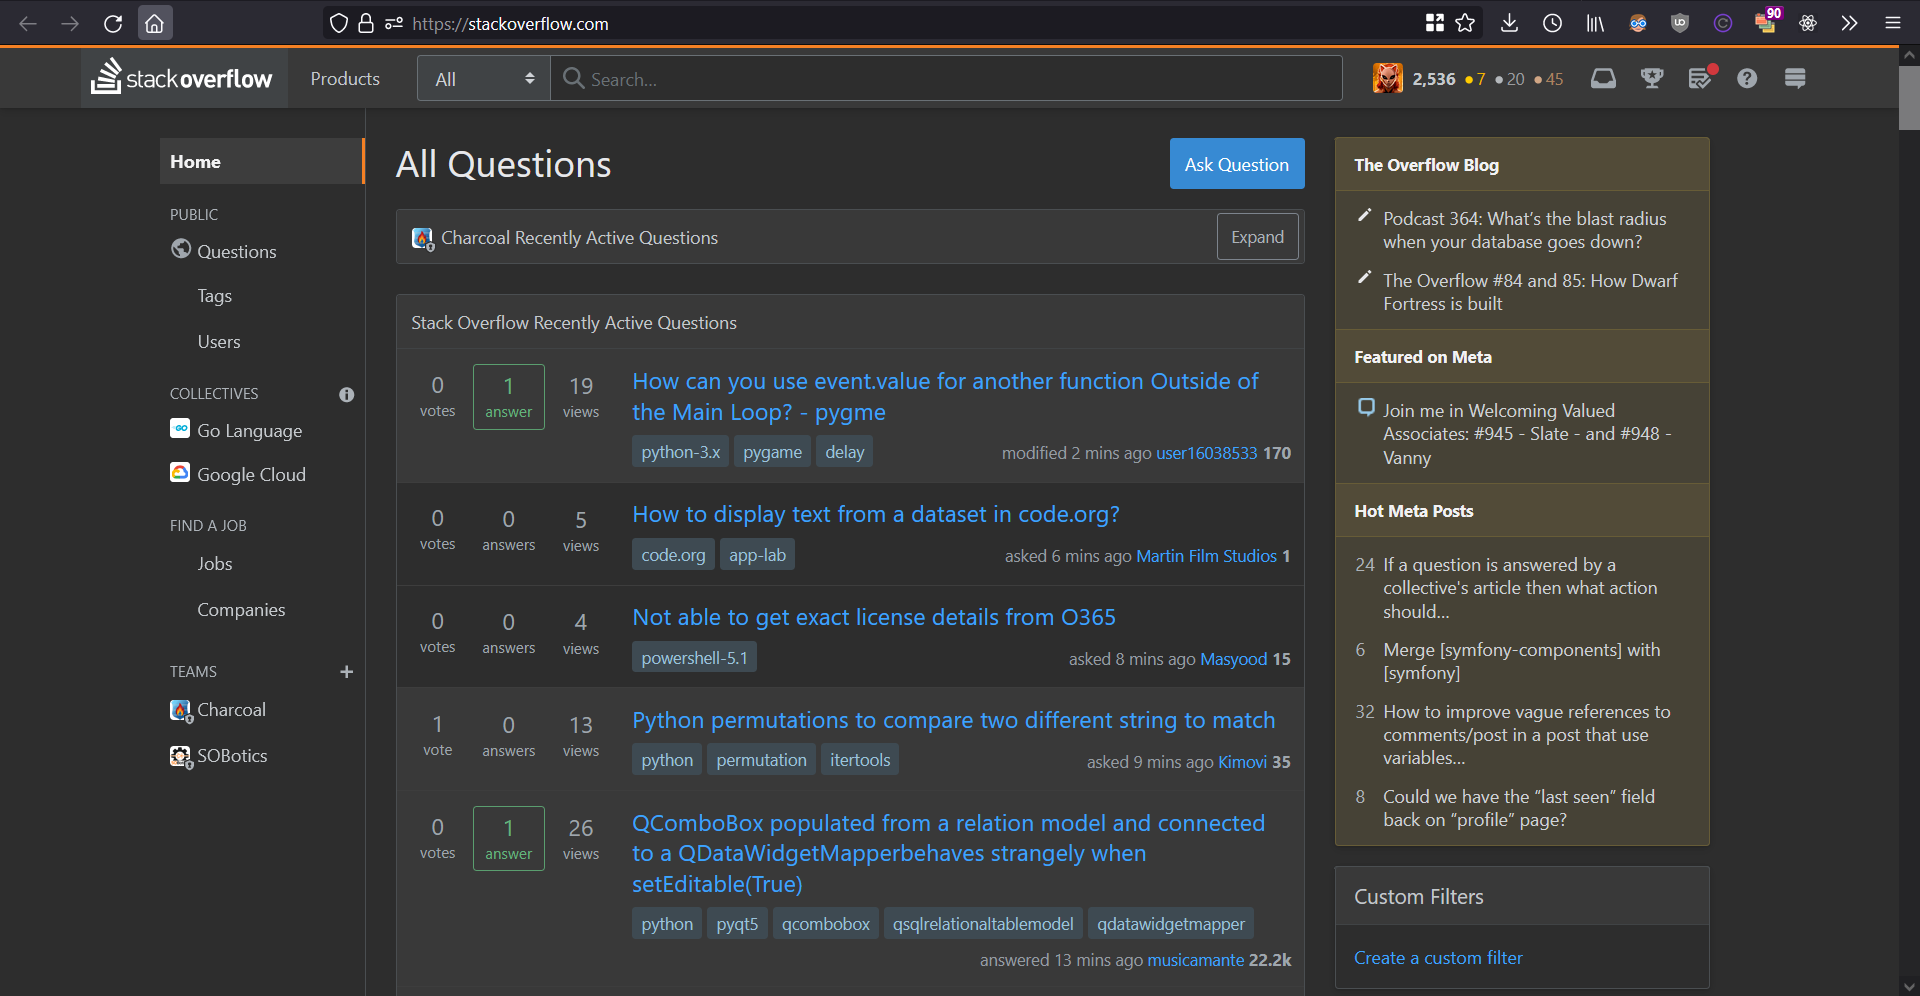The width and height of the screenshot is (1920, 996).
Task: Show more extensions chevron in toolbar
Action: (x=1849, y=23)
